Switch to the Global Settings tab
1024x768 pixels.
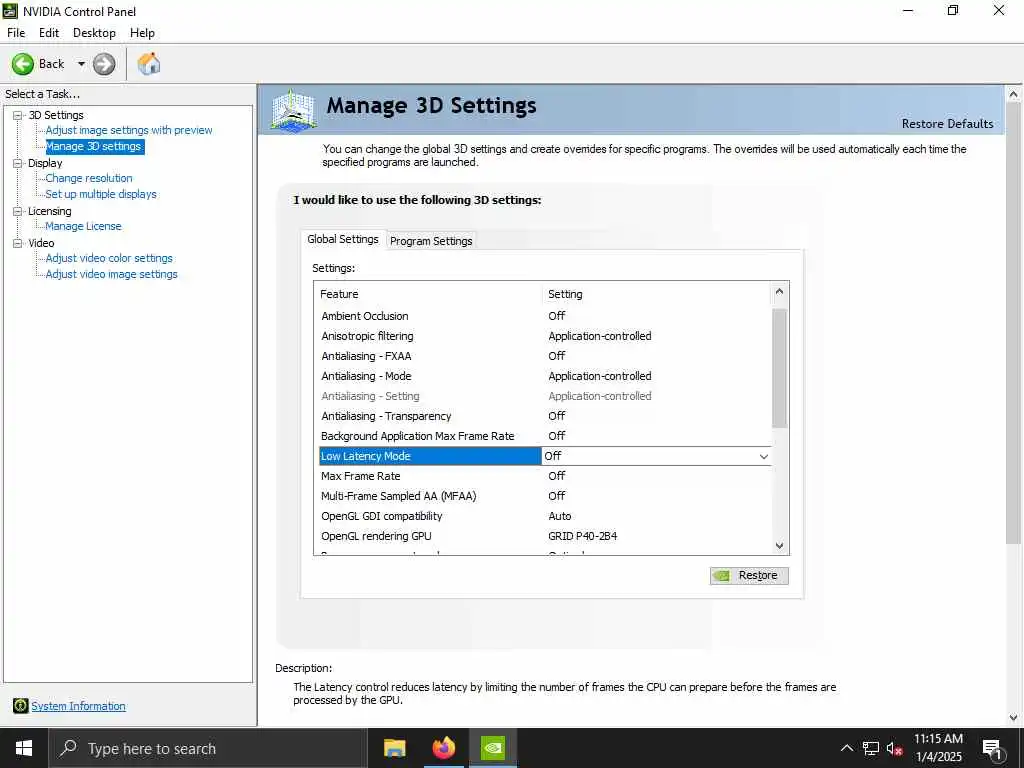coord(343,239)
